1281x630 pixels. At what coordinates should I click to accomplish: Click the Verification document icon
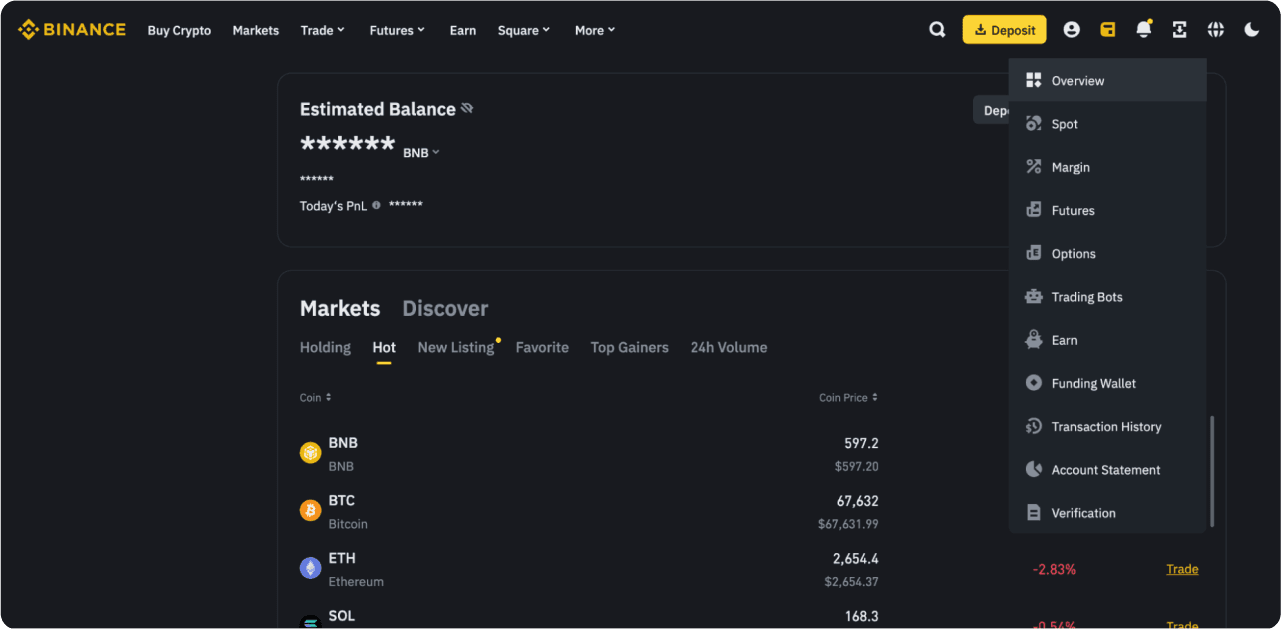point(1034,513)
